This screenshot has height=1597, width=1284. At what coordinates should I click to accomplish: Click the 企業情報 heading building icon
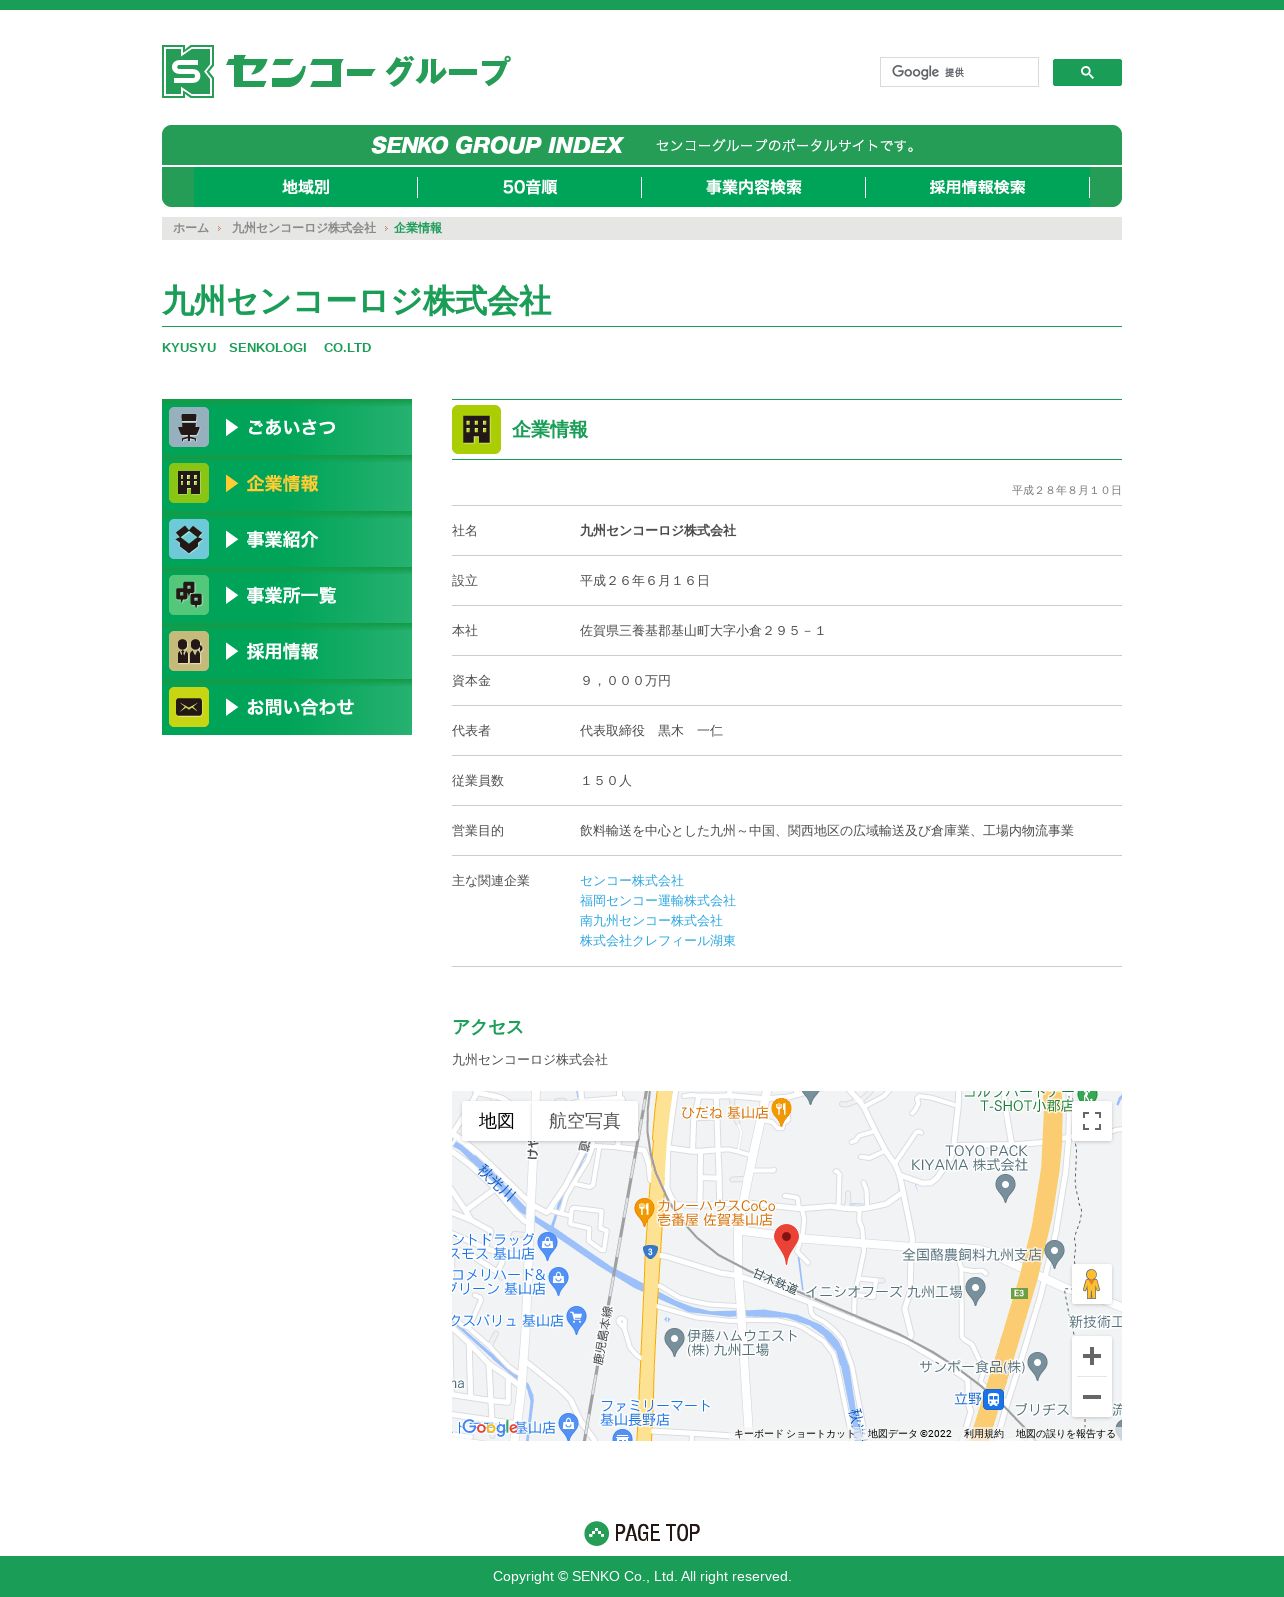click(x=476, y=429)
